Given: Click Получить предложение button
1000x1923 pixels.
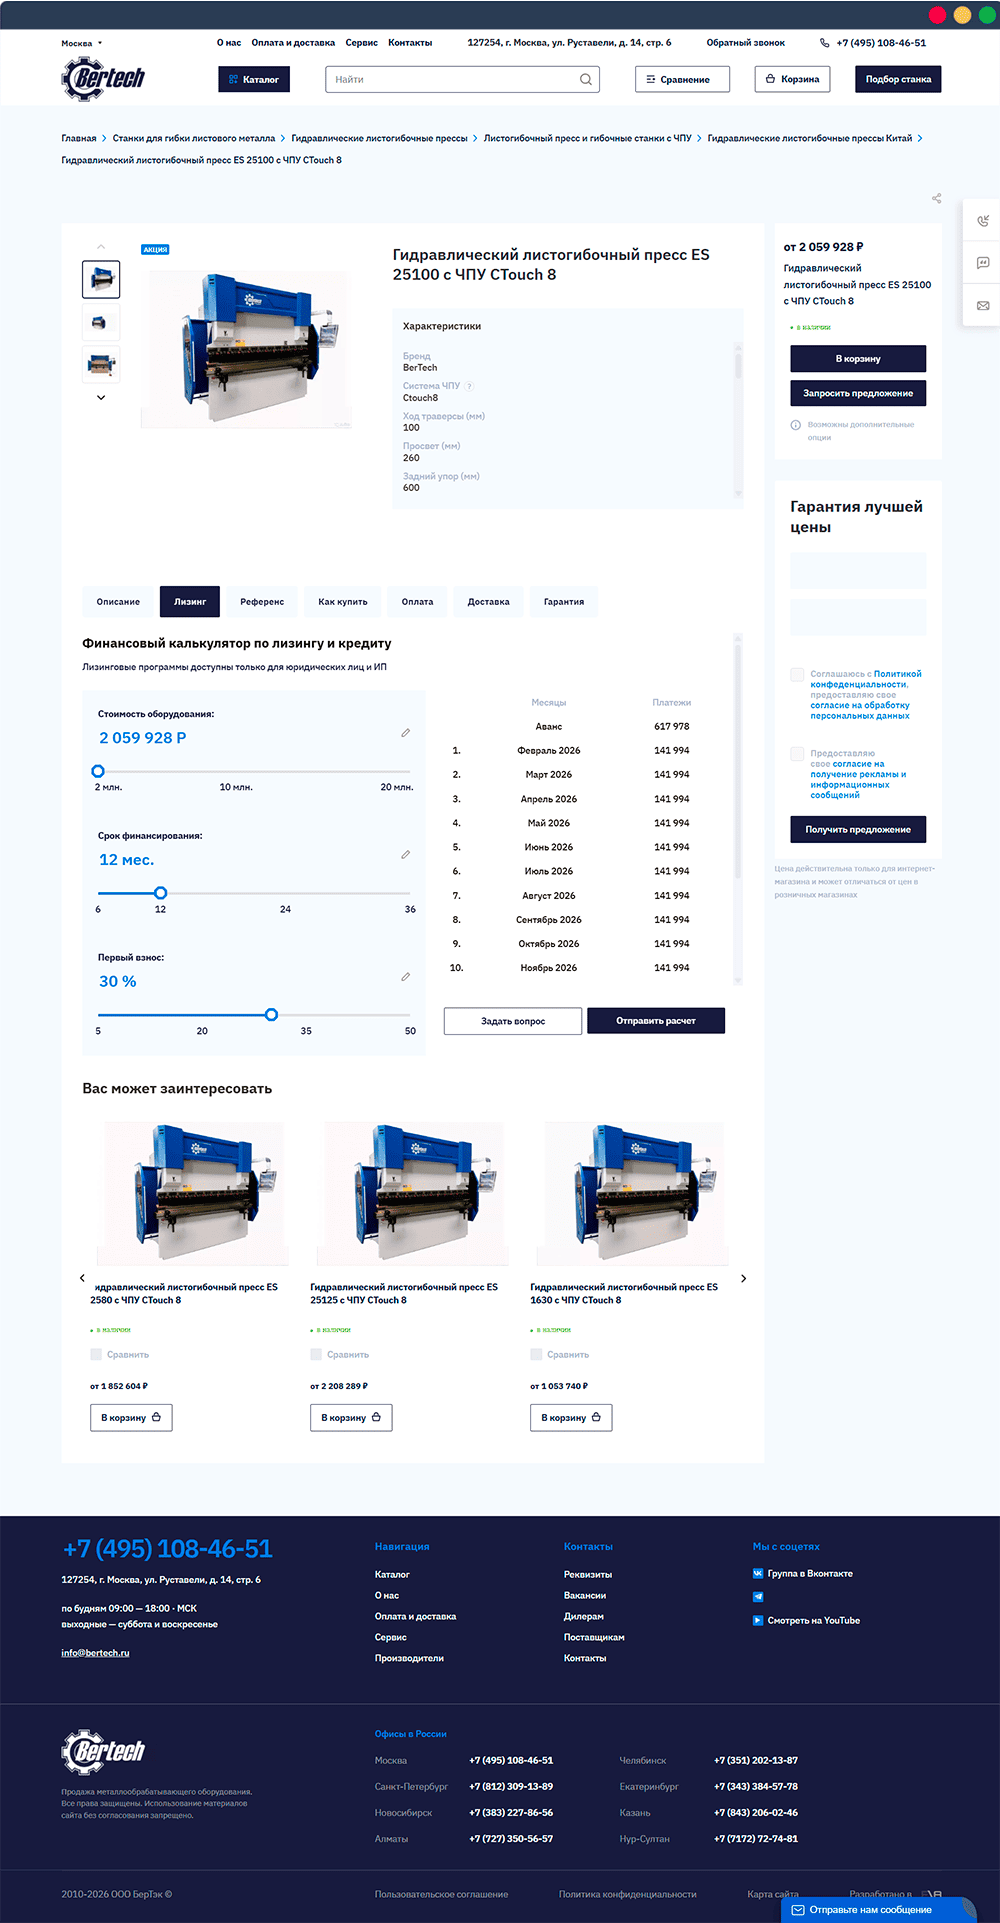Looking at the screenshot, I should 858,829.
